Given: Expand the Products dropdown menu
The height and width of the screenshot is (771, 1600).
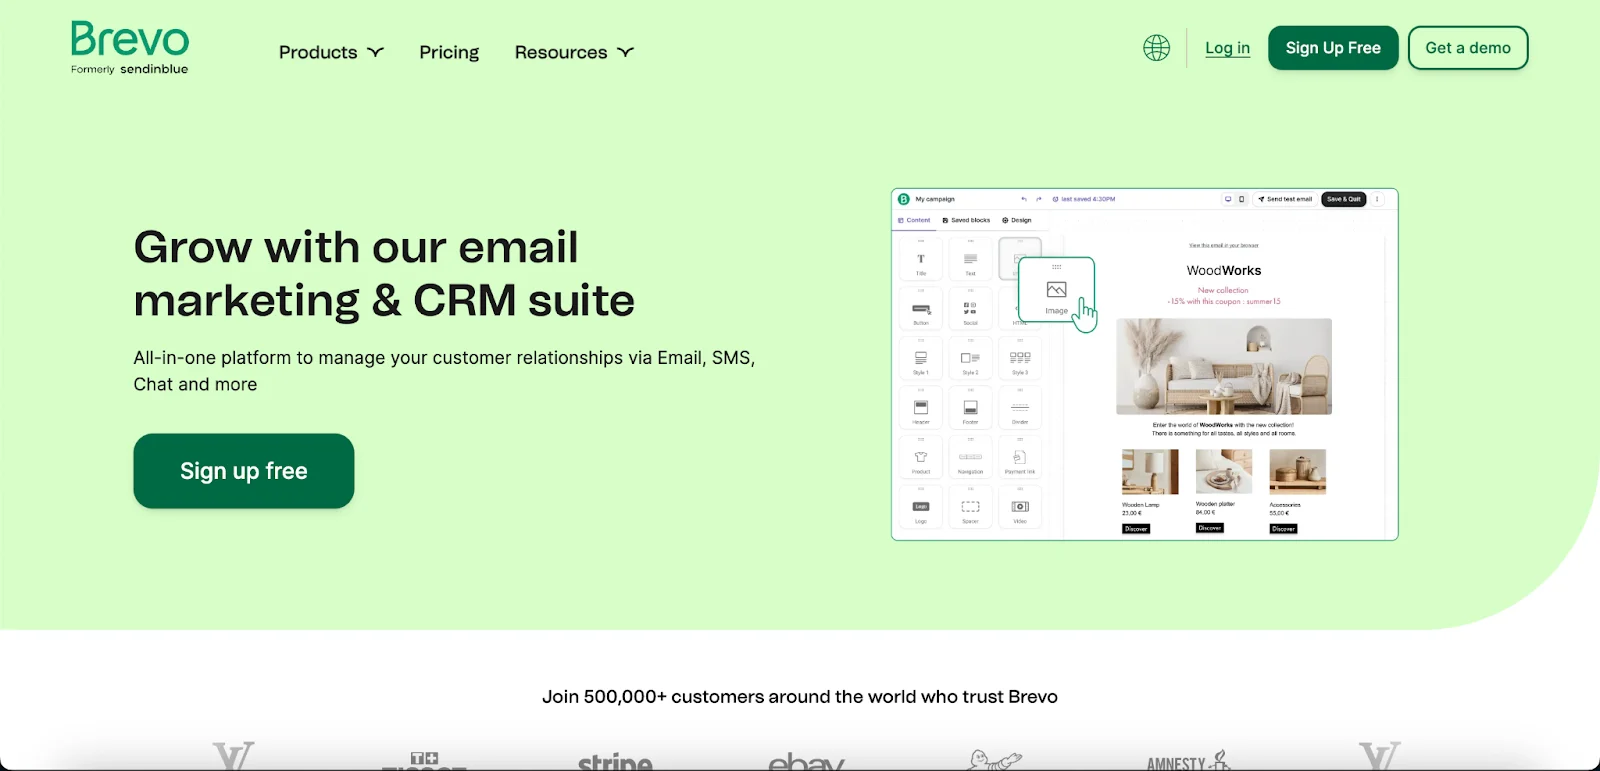Looking at the screenshot, I should click(x=331, y=52).
